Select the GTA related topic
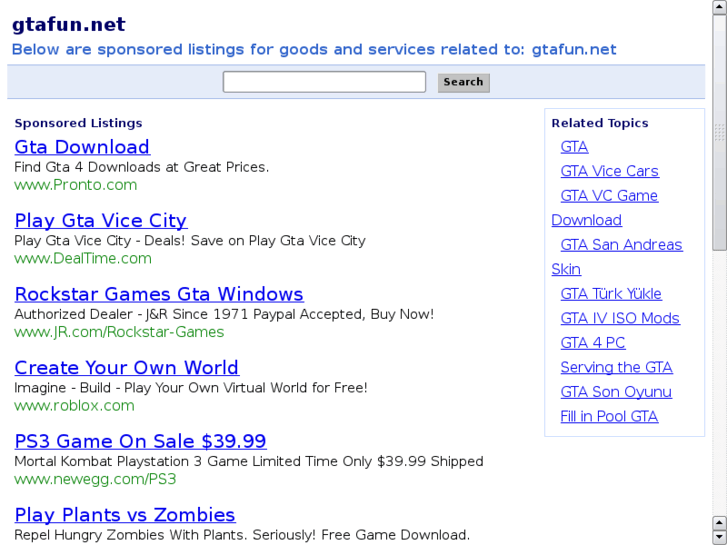 pos(574,147)
